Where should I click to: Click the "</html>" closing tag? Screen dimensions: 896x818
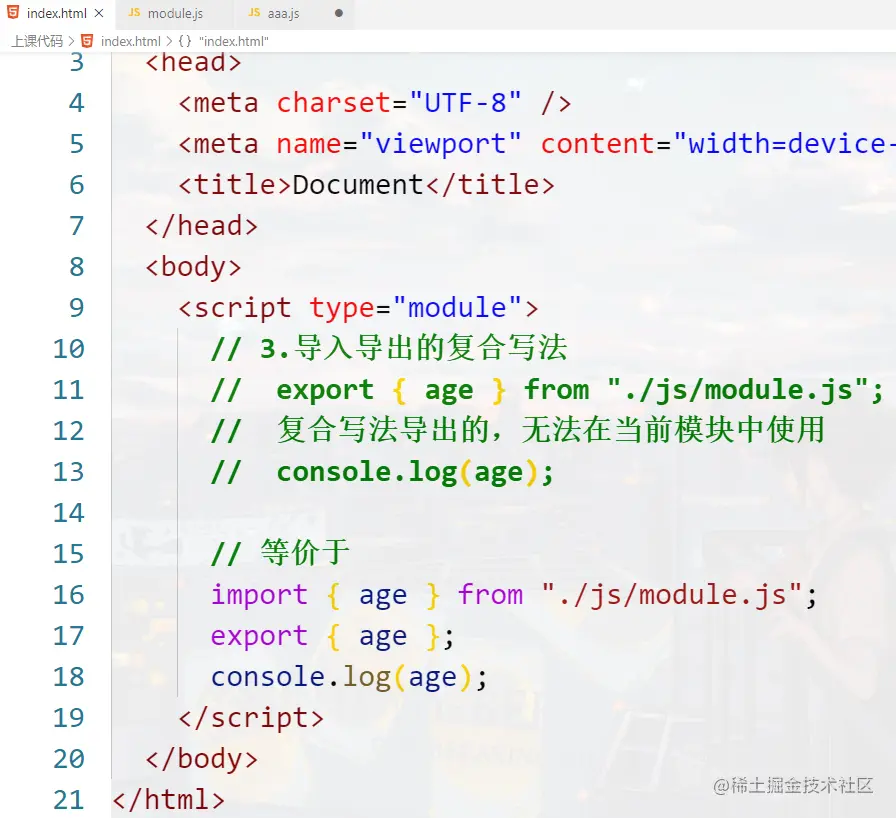pos(169,800)
